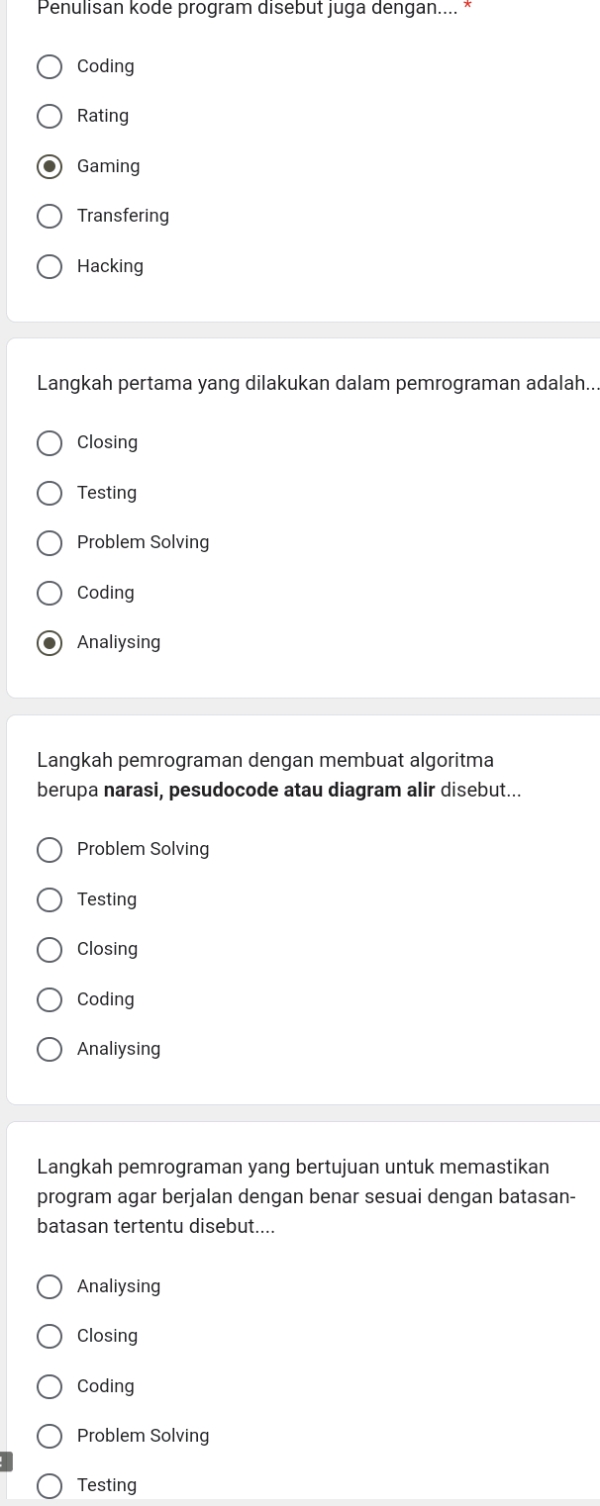Choose Analiysing in the third question
600x1506 pixels.
click(x=49, y=1048)
